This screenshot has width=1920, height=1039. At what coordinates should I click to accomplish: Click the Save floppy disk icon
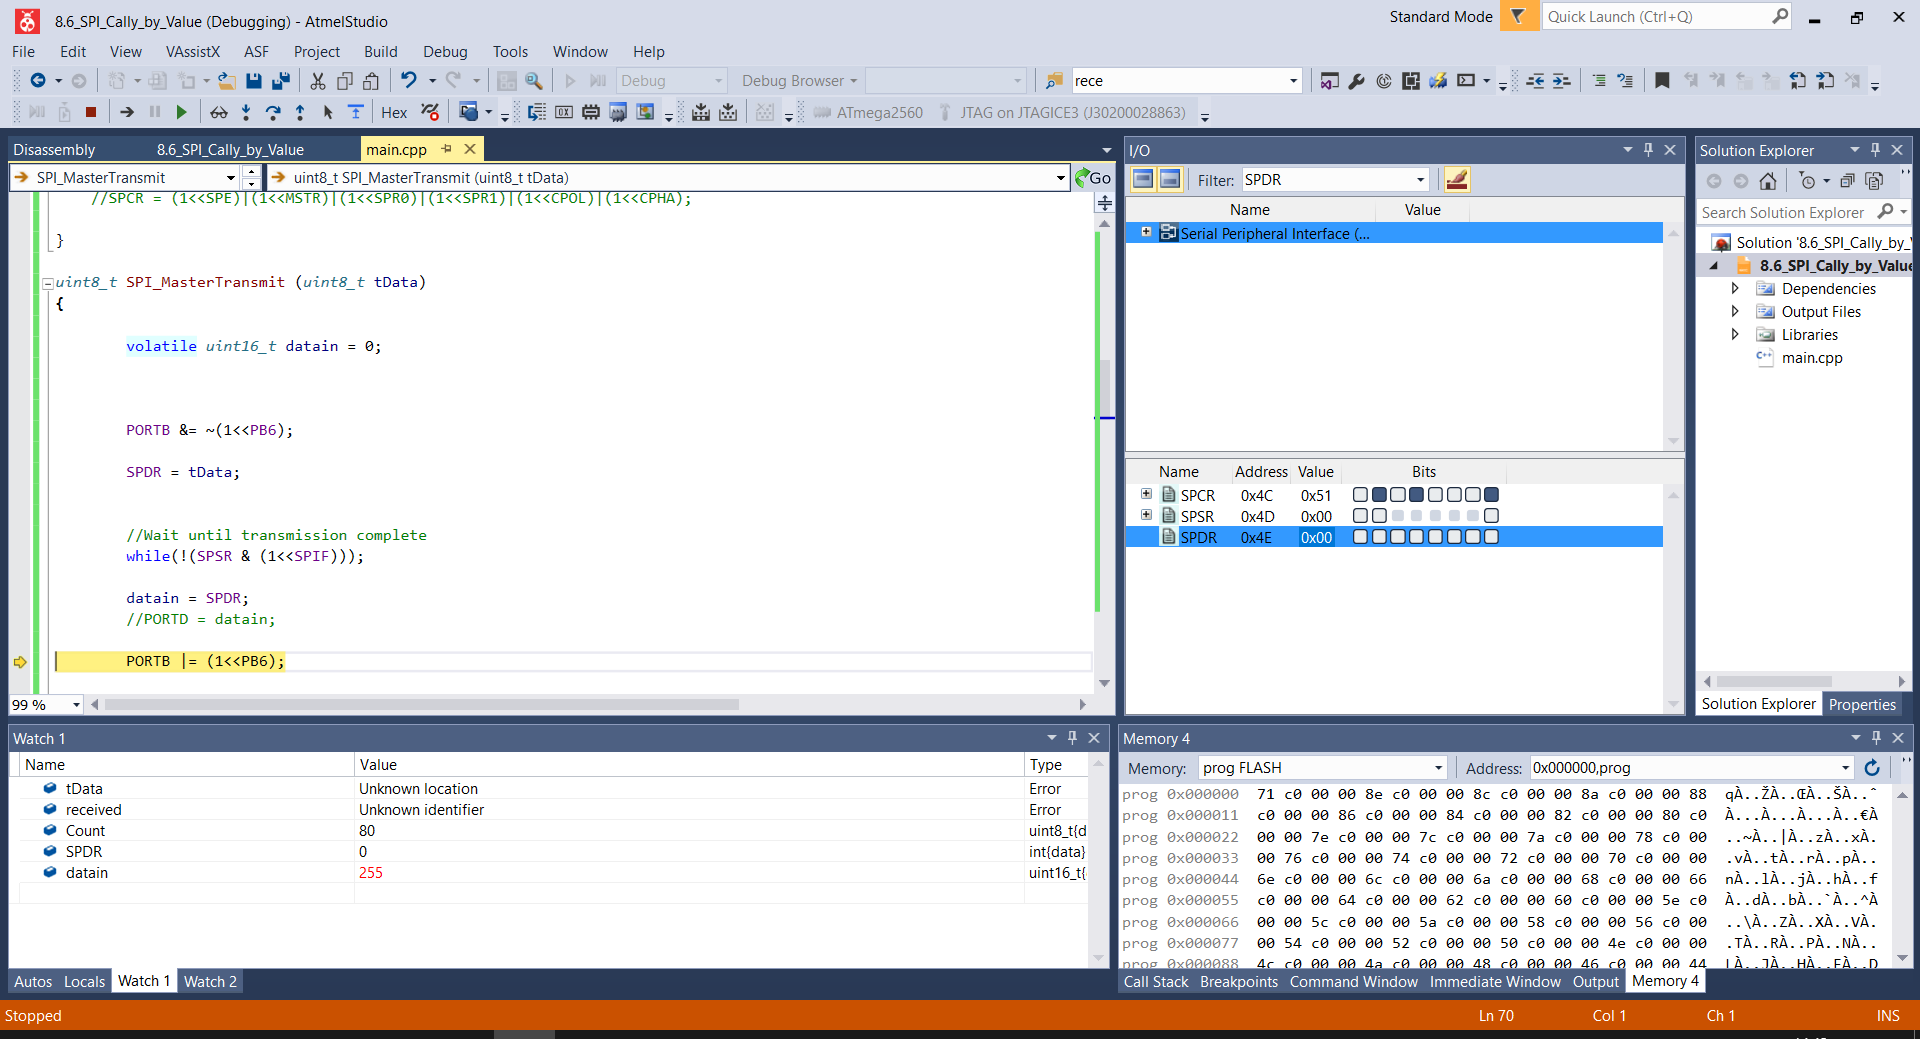point(254,81)
